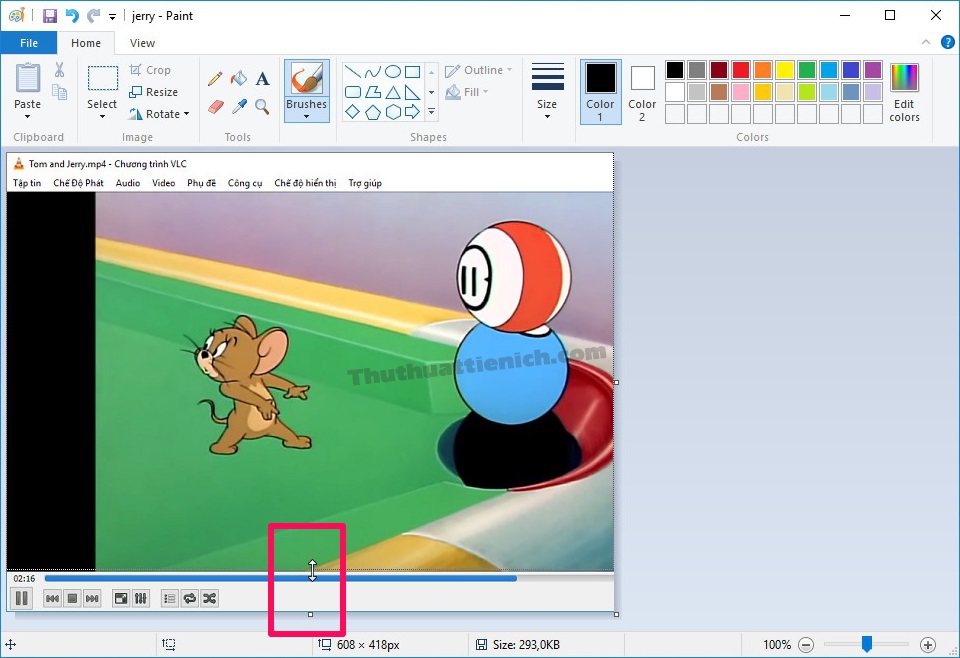Pick the red swatch in the palette

tap(741, 70)
